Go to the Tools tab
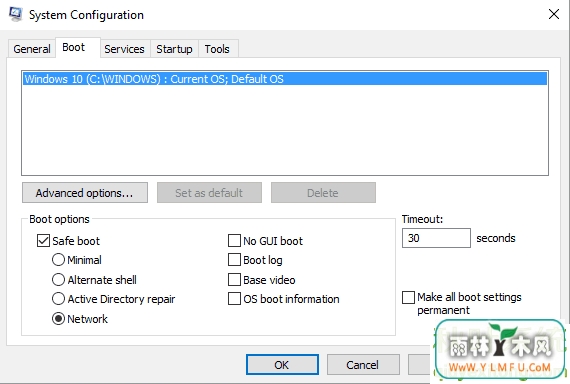 pos(217,49)
